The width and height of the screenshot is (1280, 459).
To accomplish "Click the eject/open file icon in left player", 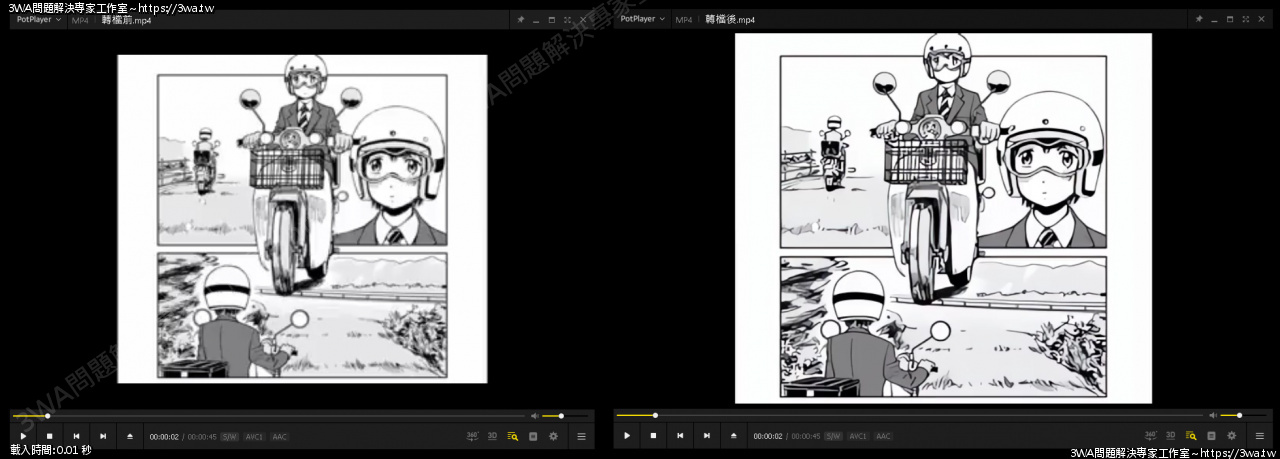I will click(x=130, y=436).
